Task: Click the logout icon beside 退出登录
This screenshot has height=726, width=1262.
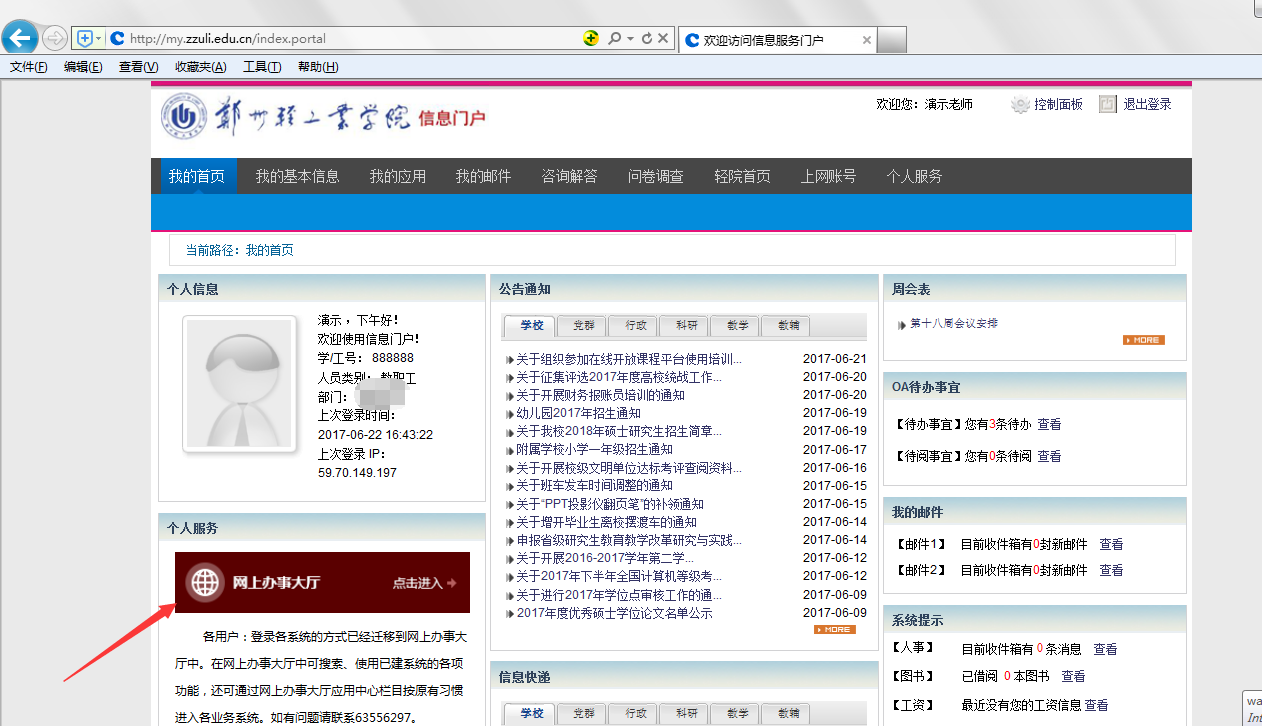Action: pyautogui.click(x=1107, y=104)
